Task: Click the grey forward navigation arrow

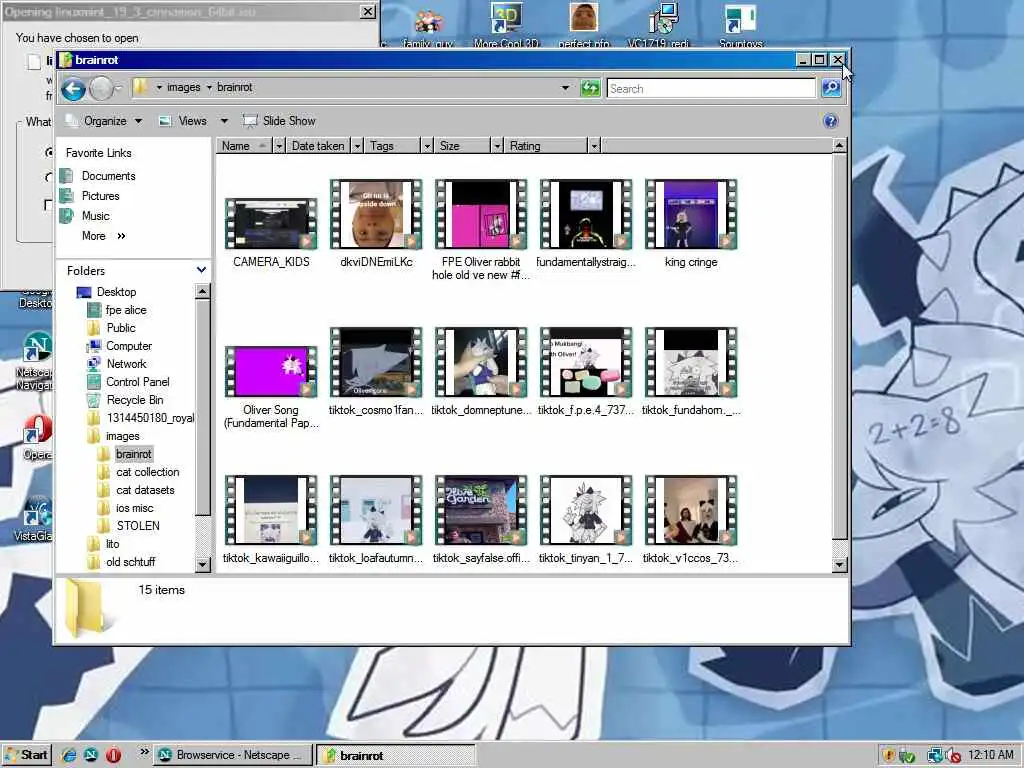Action: point(101,89)
